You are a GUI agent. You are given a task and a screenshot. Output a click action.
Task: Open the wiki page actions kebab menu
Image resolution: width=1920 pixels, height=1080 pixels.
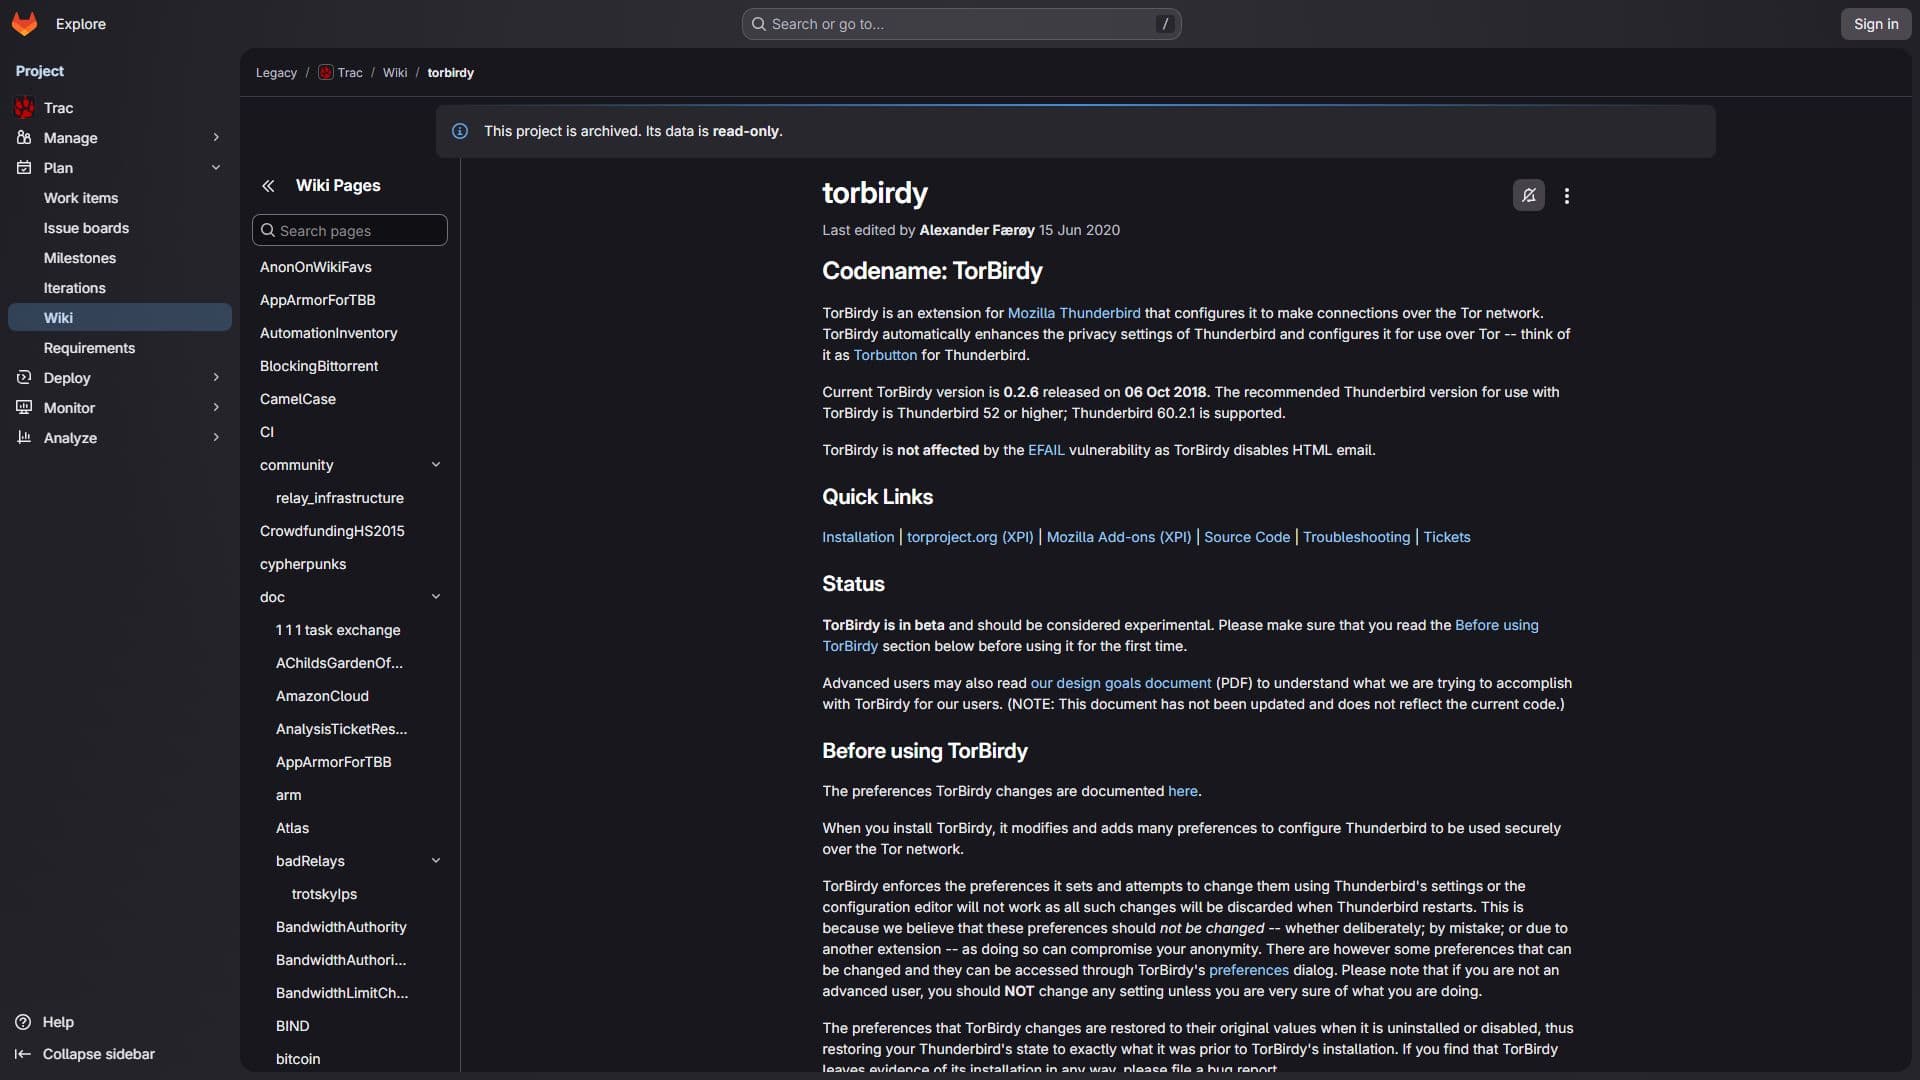coord(1567,196)
